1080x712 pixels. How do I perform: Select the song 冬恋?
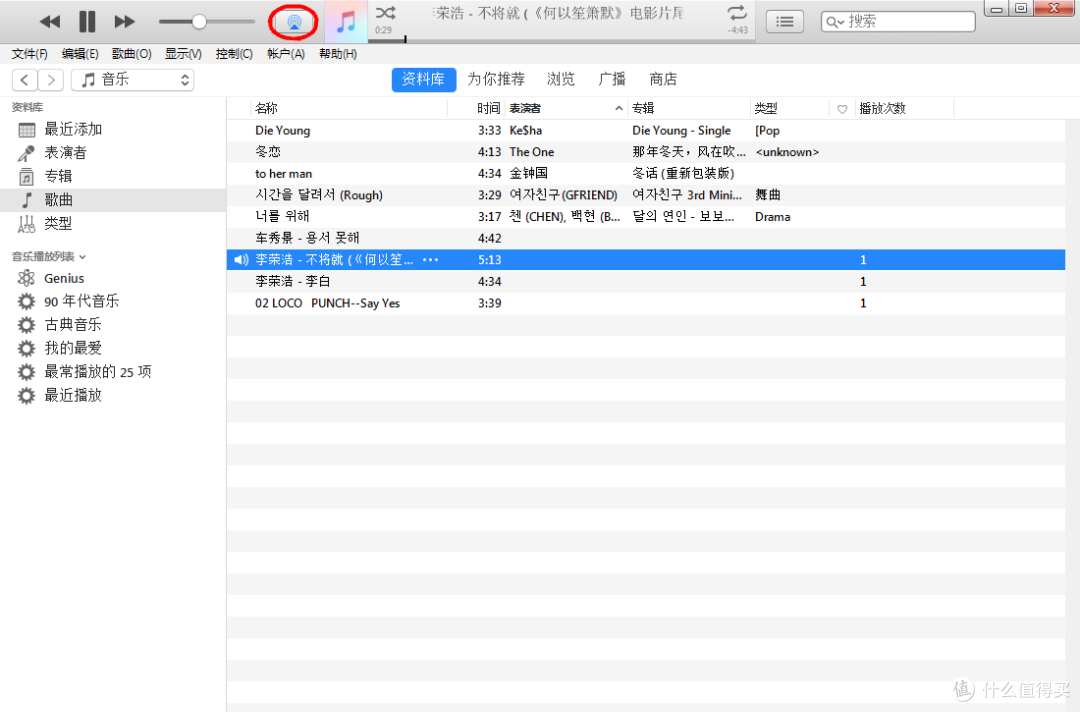click(x=646, y=152)
